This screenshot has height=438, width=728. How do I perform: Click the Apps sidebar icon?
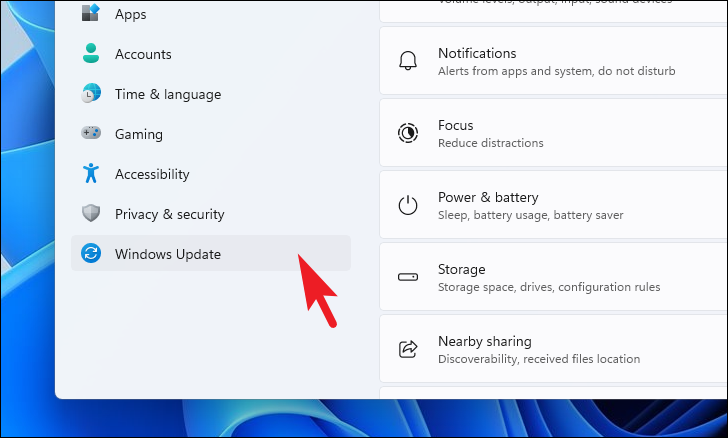[91, 12]
